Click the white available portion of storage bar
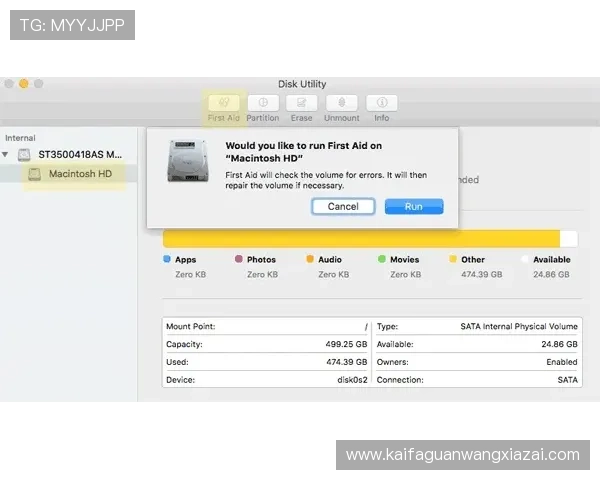This screenshot has height=480, width=600. pos(569,238)
